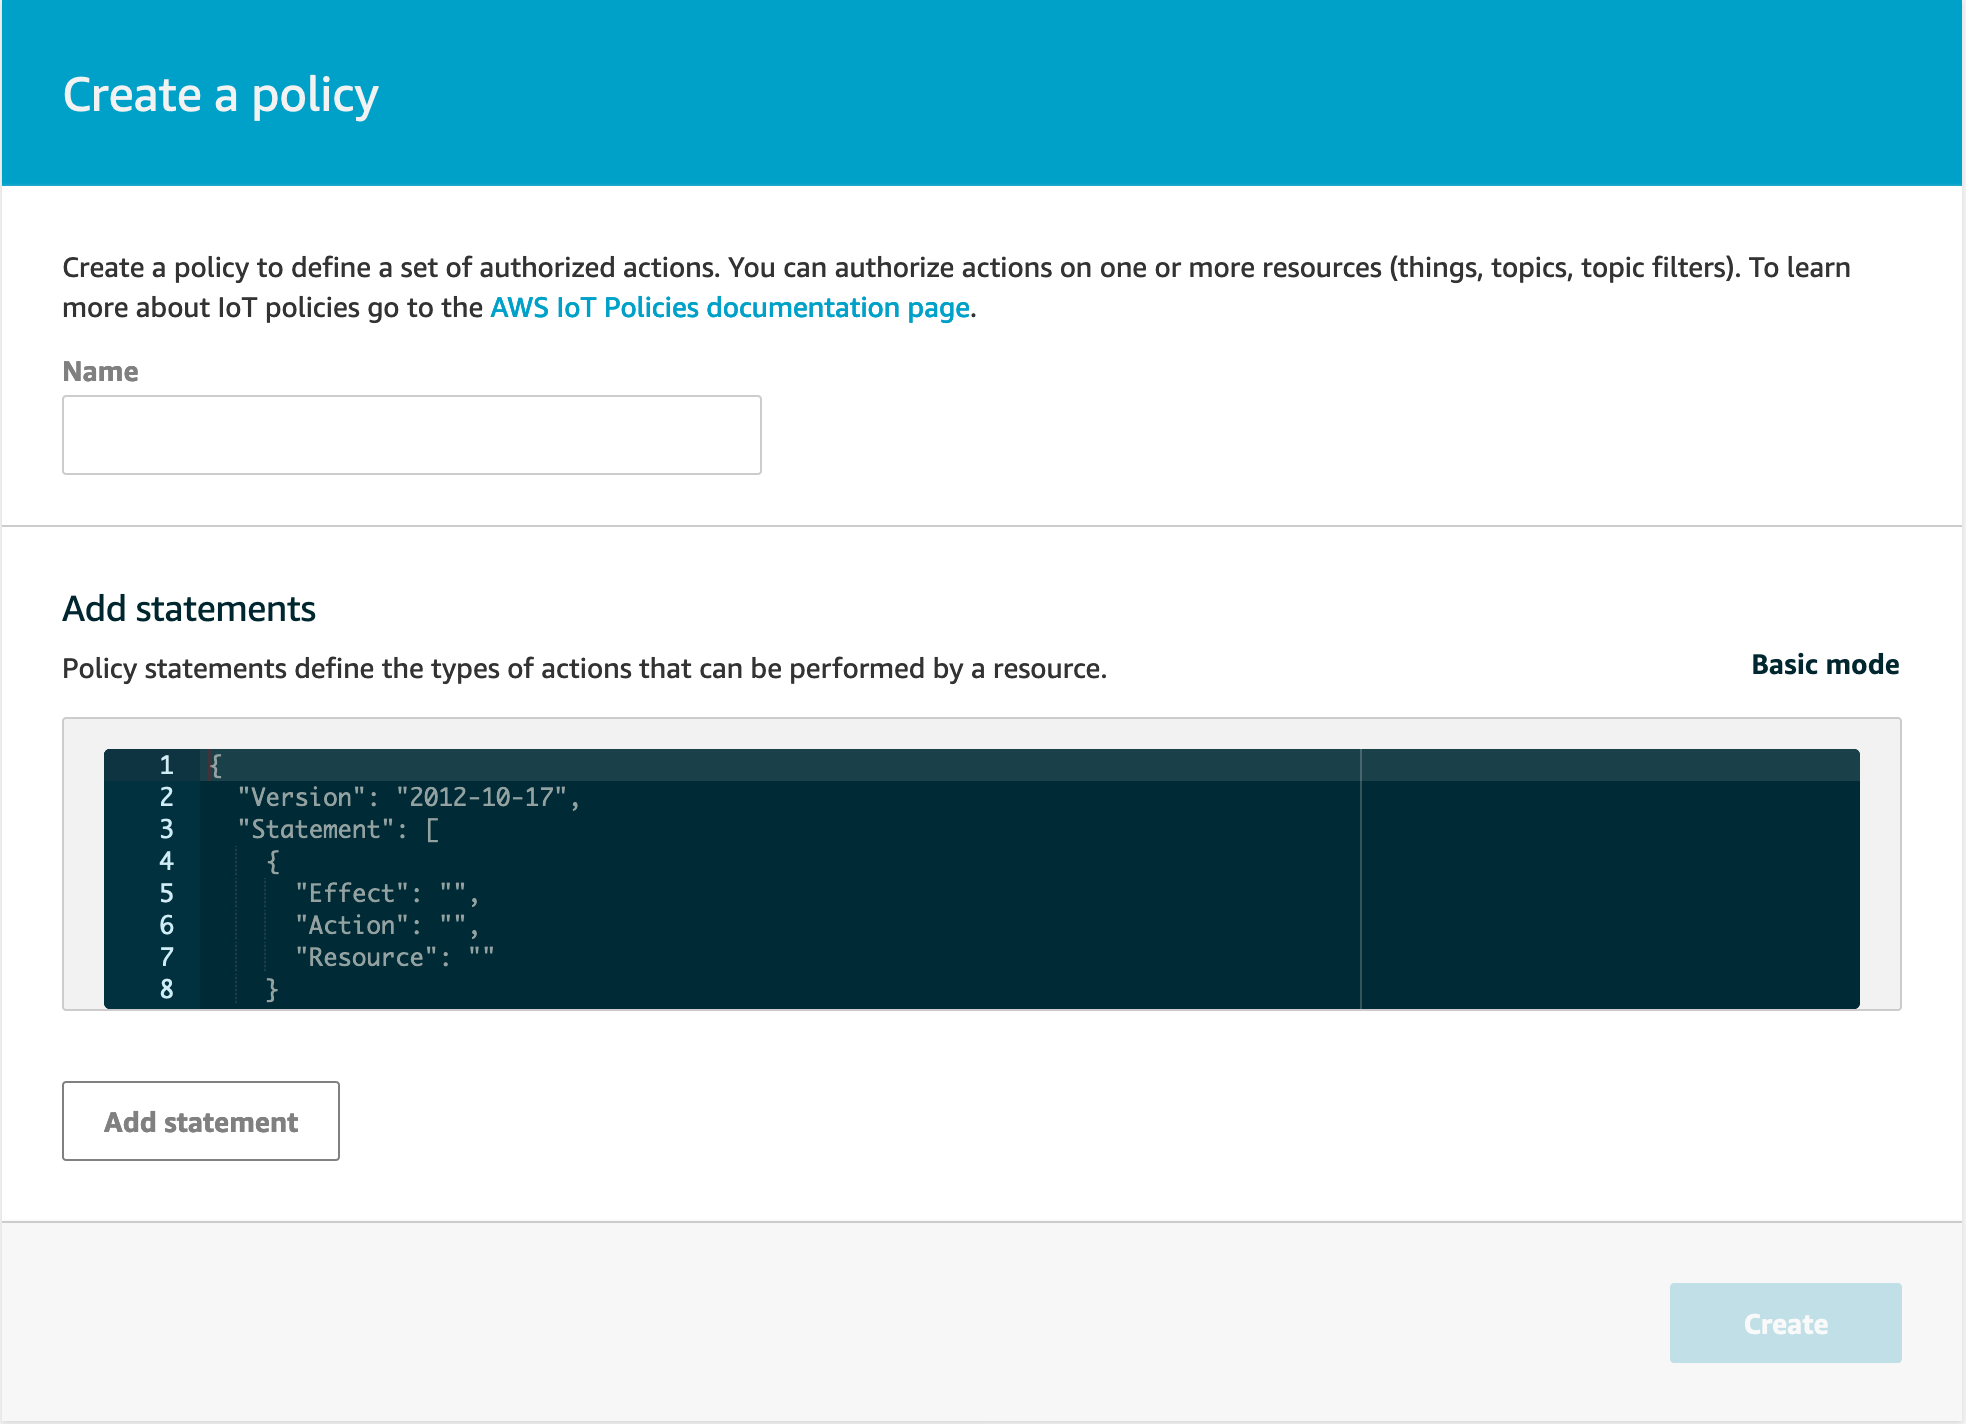Viewport: 1966px width, 1424px height.
Task: Click the "Statement" key in editor
Action: pos(315,829)
